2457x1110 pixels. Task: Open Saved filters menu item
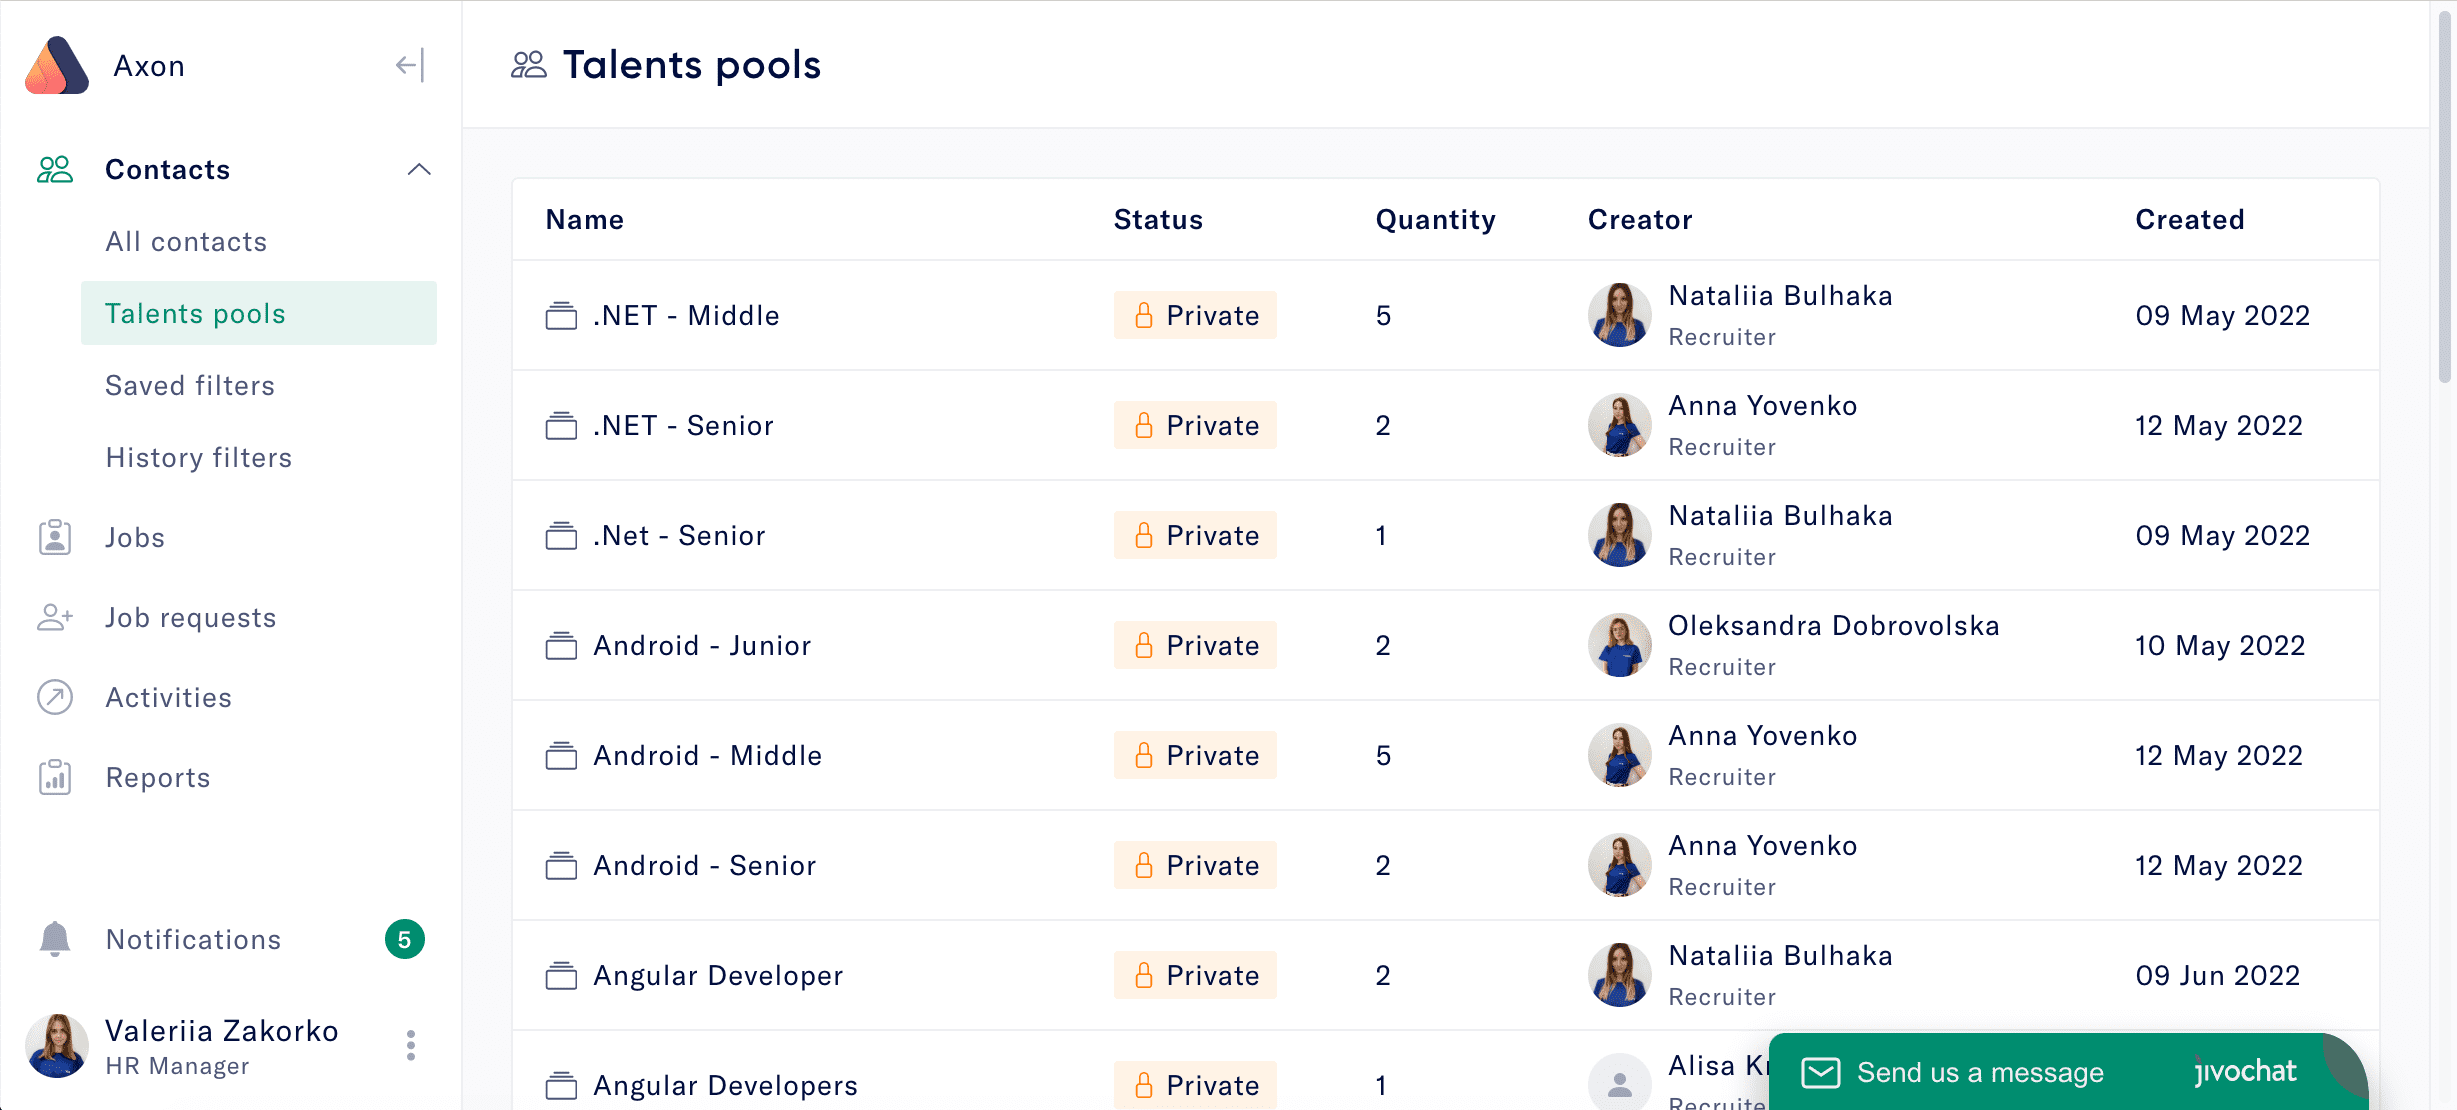coord(190,385)
